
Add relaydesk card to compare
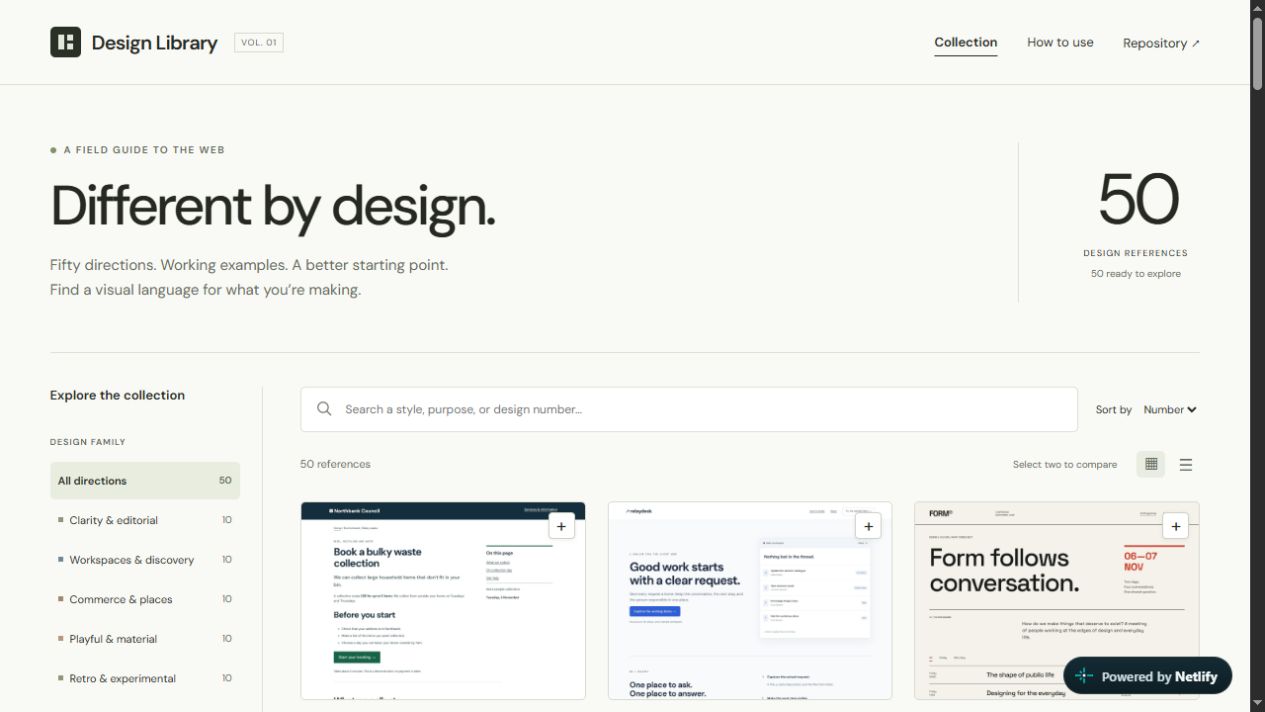pos(868,526)
